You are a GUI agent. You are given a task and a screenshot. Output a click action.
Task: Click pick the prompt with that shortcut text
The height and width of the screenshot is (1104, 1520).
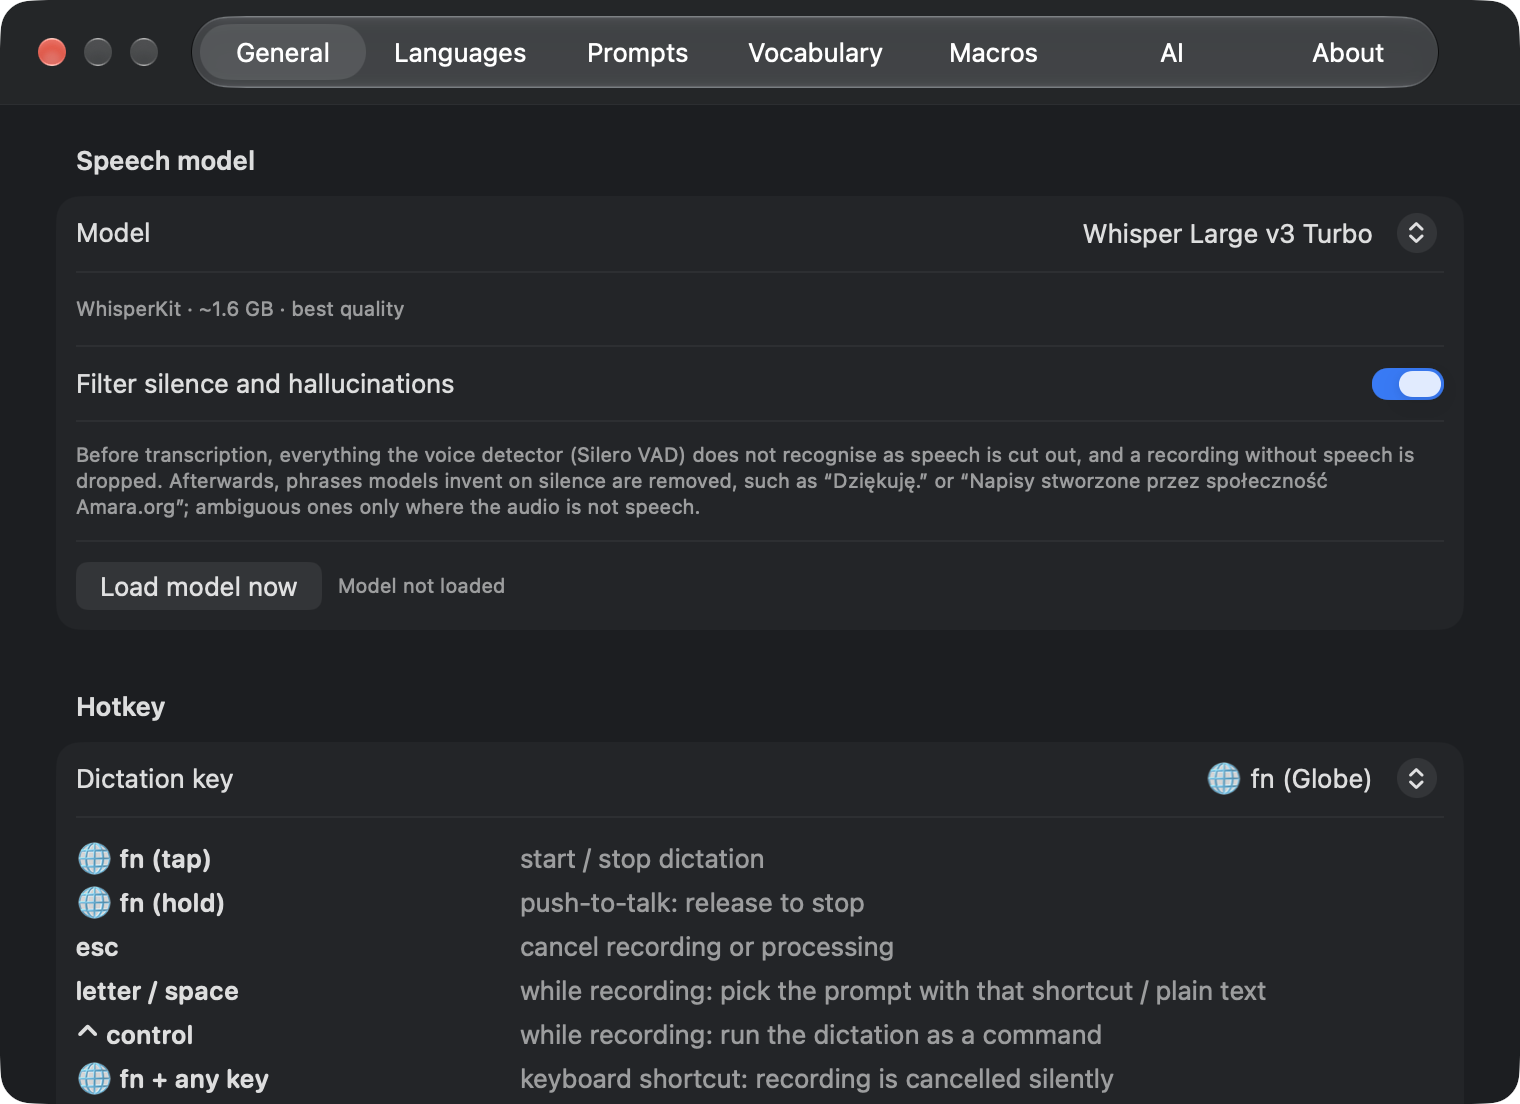(926, 991)
